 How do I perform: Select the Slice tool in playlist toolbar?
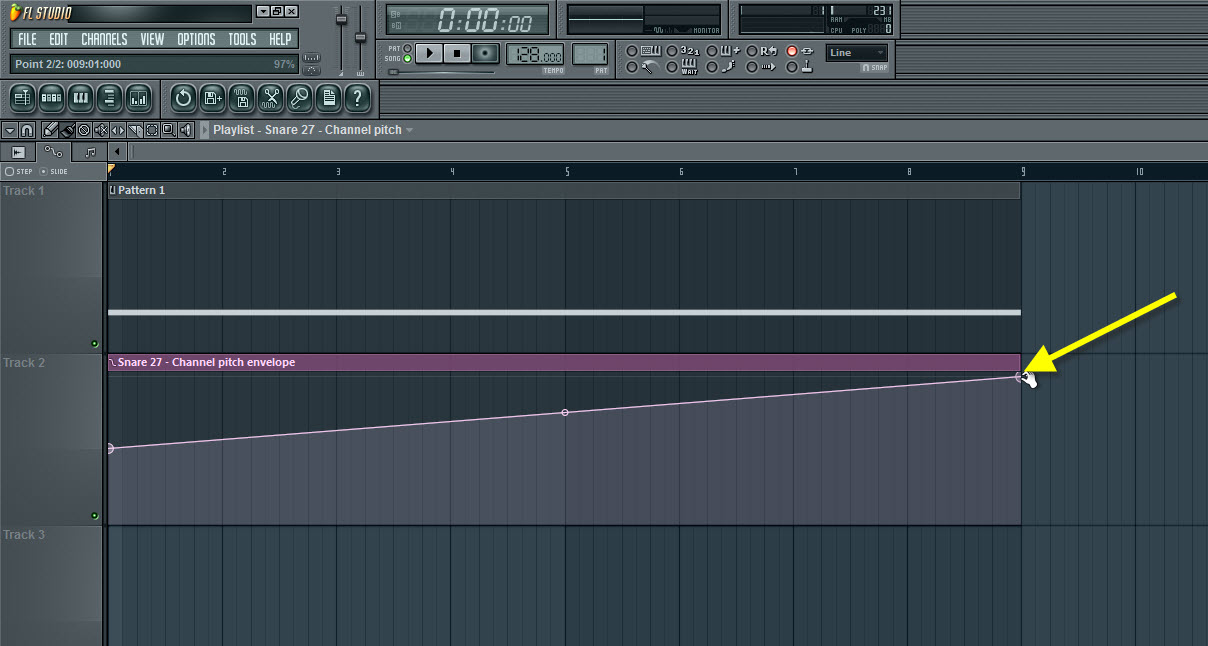(x=135, y=130)
